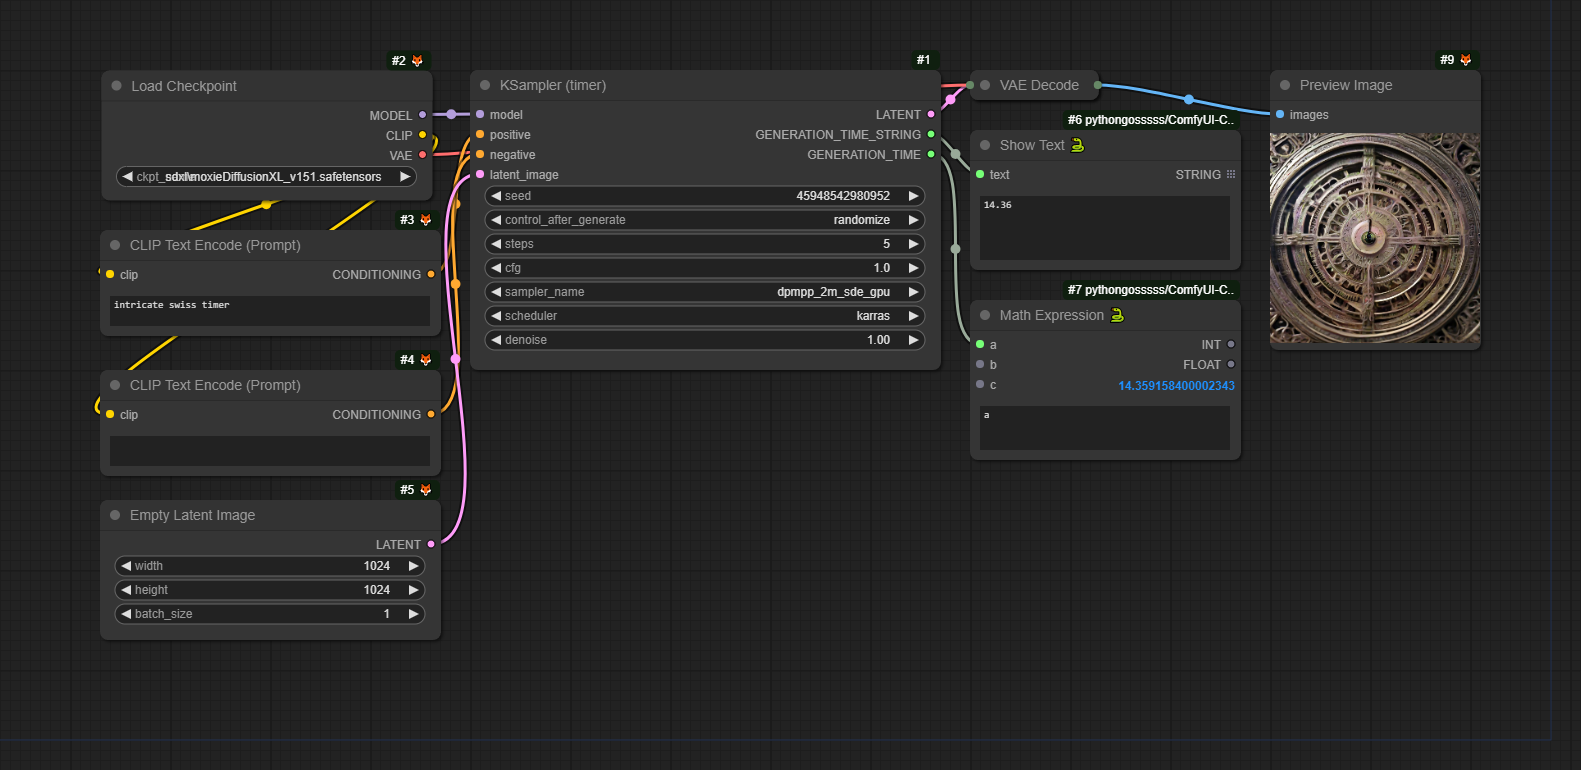
Task: Click the 'intricate swiss timer' prompt text box
Action: (270, 310)
